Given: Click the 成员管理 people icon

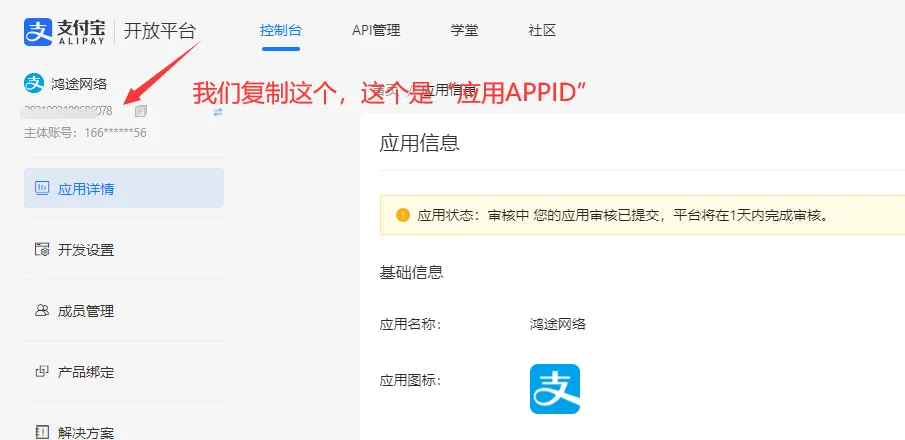Looking at the screenshot, I should point(42,310).
